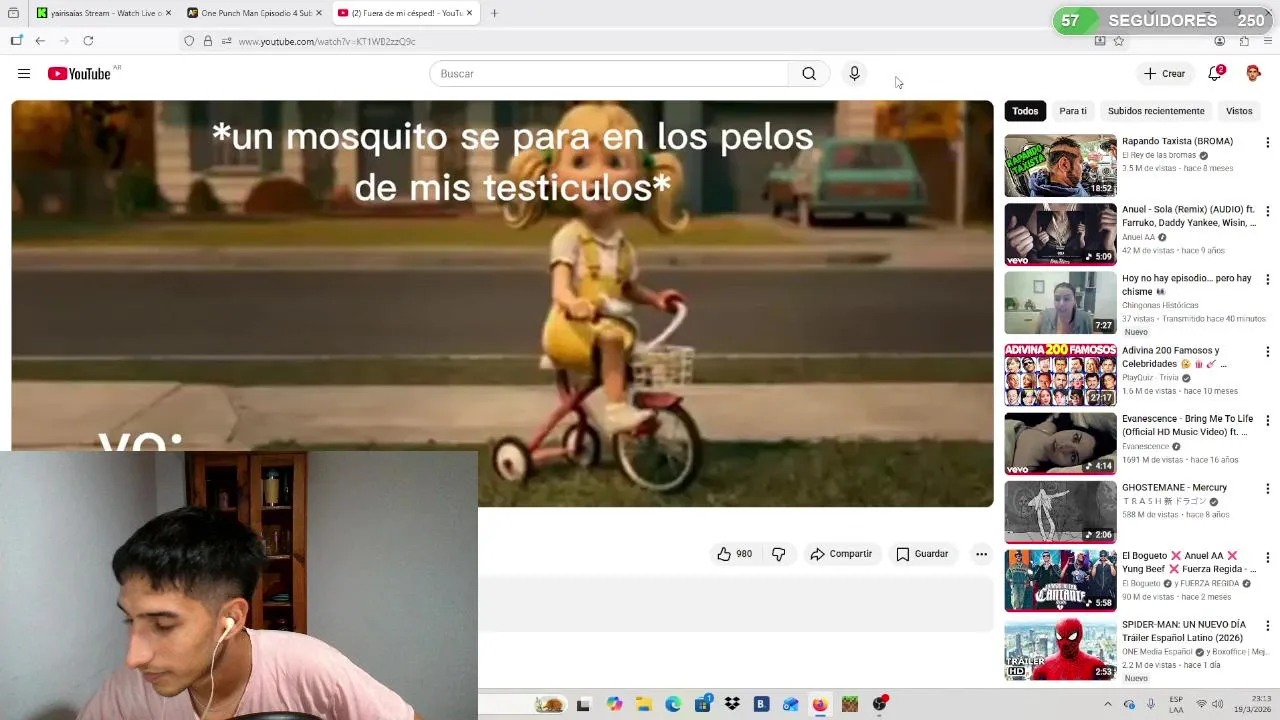This screenshot has width=1280, height=720.
Task: Click the search magnifier button
Action: pos(809,73)
